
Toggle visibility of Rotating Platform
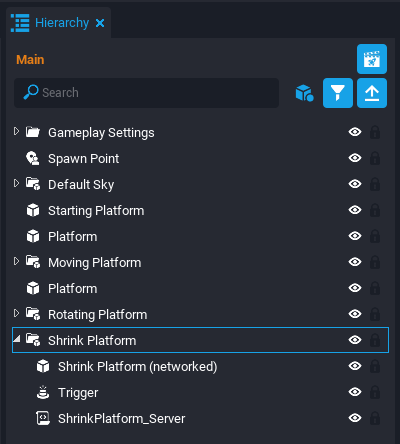pos(355,314)
